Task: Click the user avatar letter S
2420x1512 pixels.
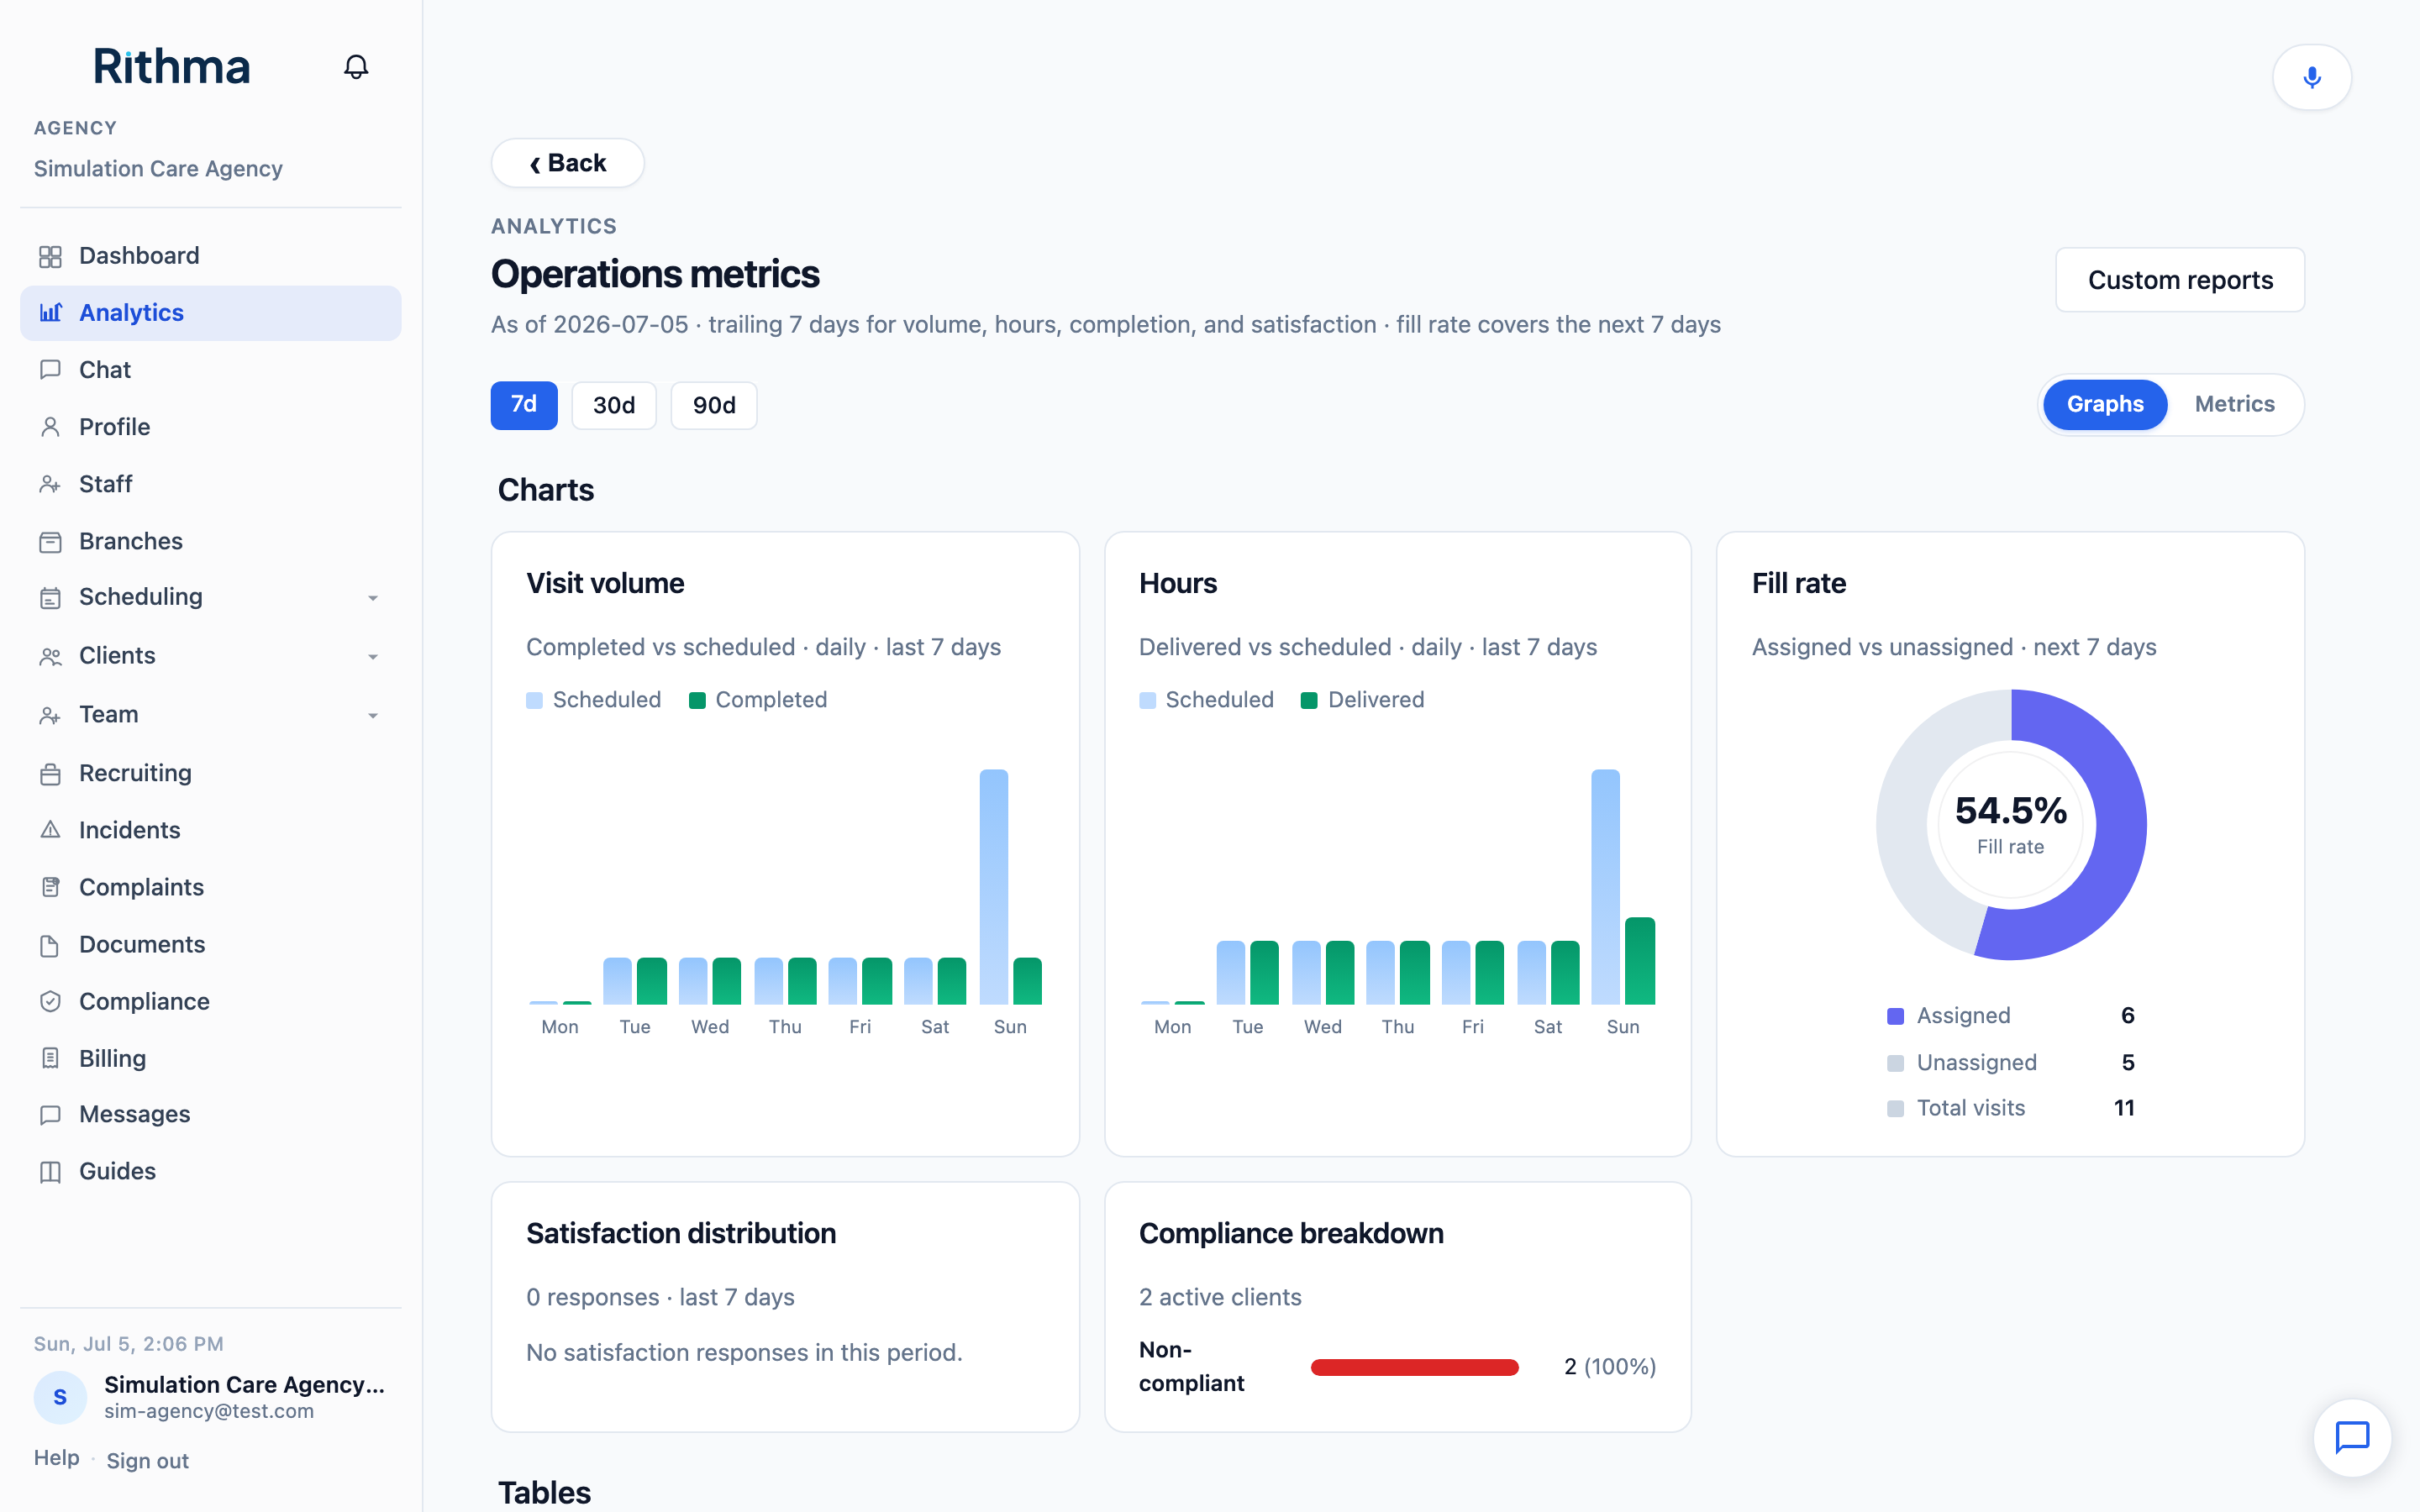Action: click(x=60, y=1397)
